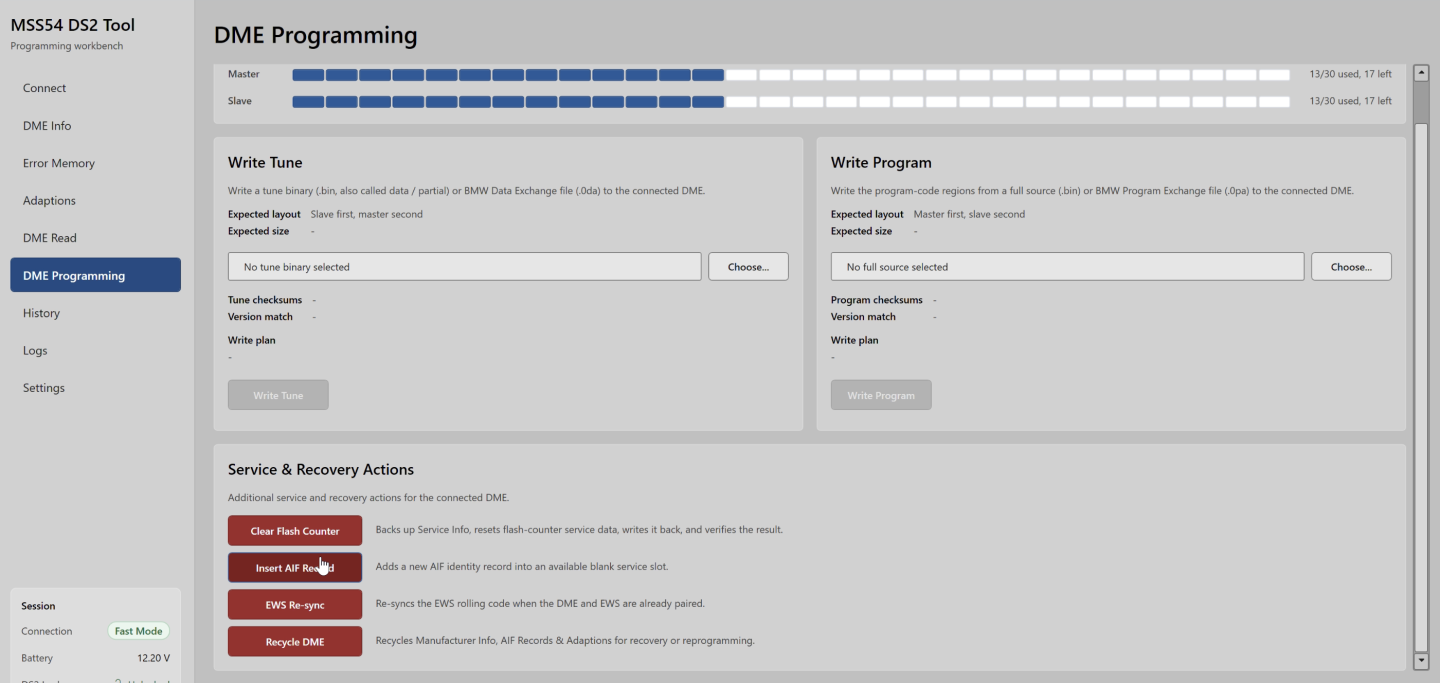The width and height of the screenshot is (1440, 683).
Task: Start EWS Re-sync action
Action: click(x=295, y=605)
